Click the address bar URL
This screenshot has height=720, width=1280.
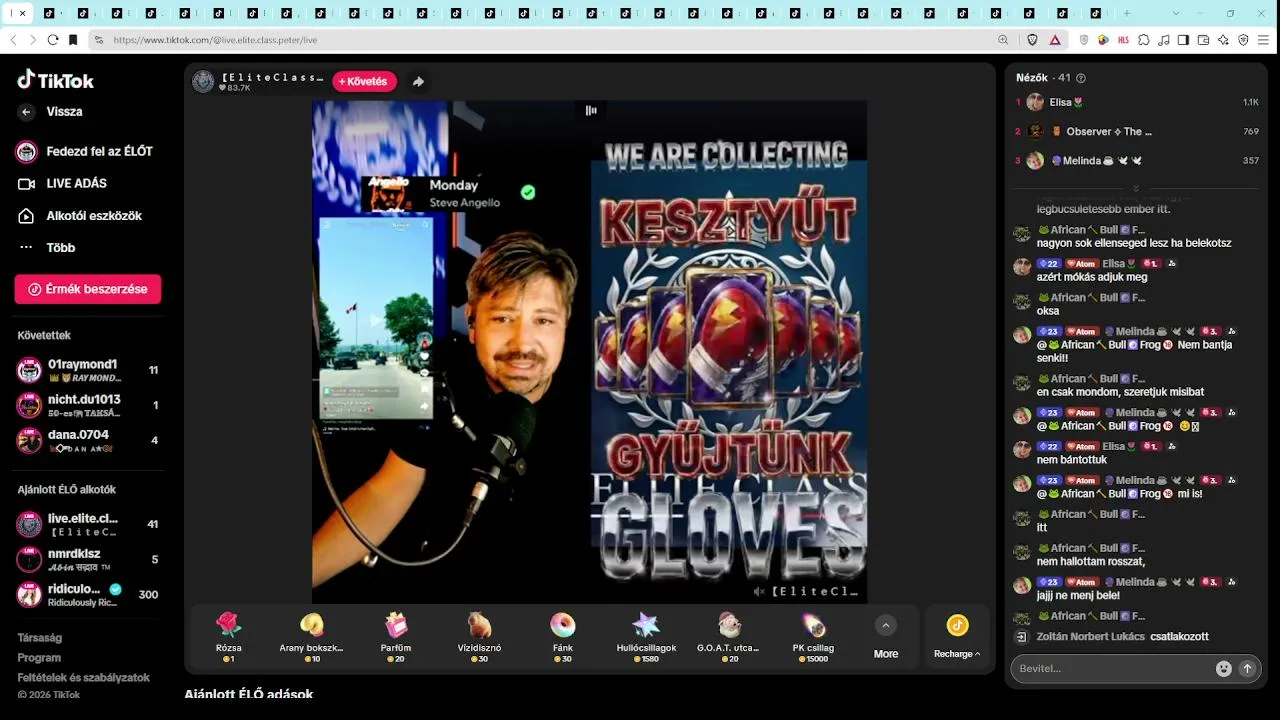[215, 40]
